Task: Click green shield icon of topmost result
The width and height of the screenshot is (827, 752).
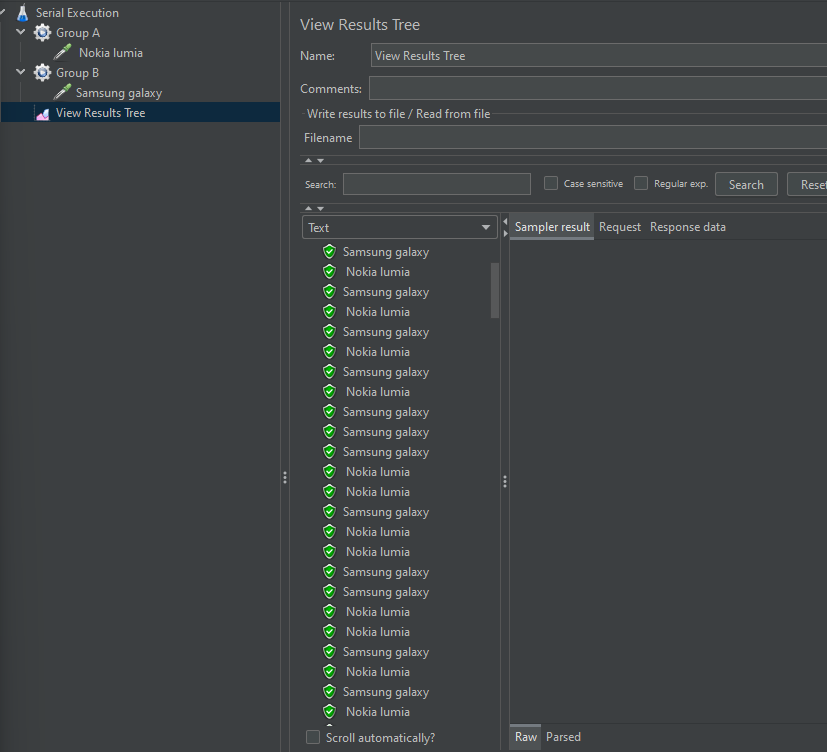Action: (330, 252)
